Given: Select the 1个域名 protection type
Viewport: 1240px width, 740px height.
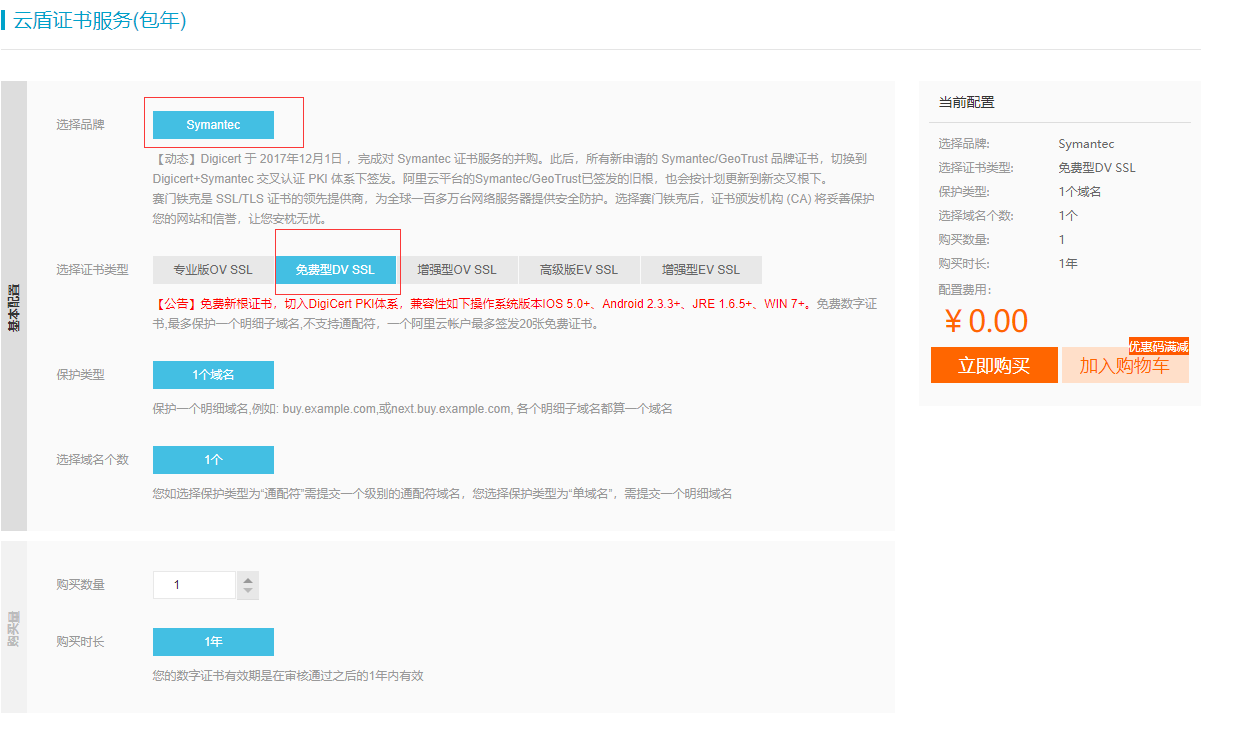Looking at the screenshot, I should pos(213,375).
